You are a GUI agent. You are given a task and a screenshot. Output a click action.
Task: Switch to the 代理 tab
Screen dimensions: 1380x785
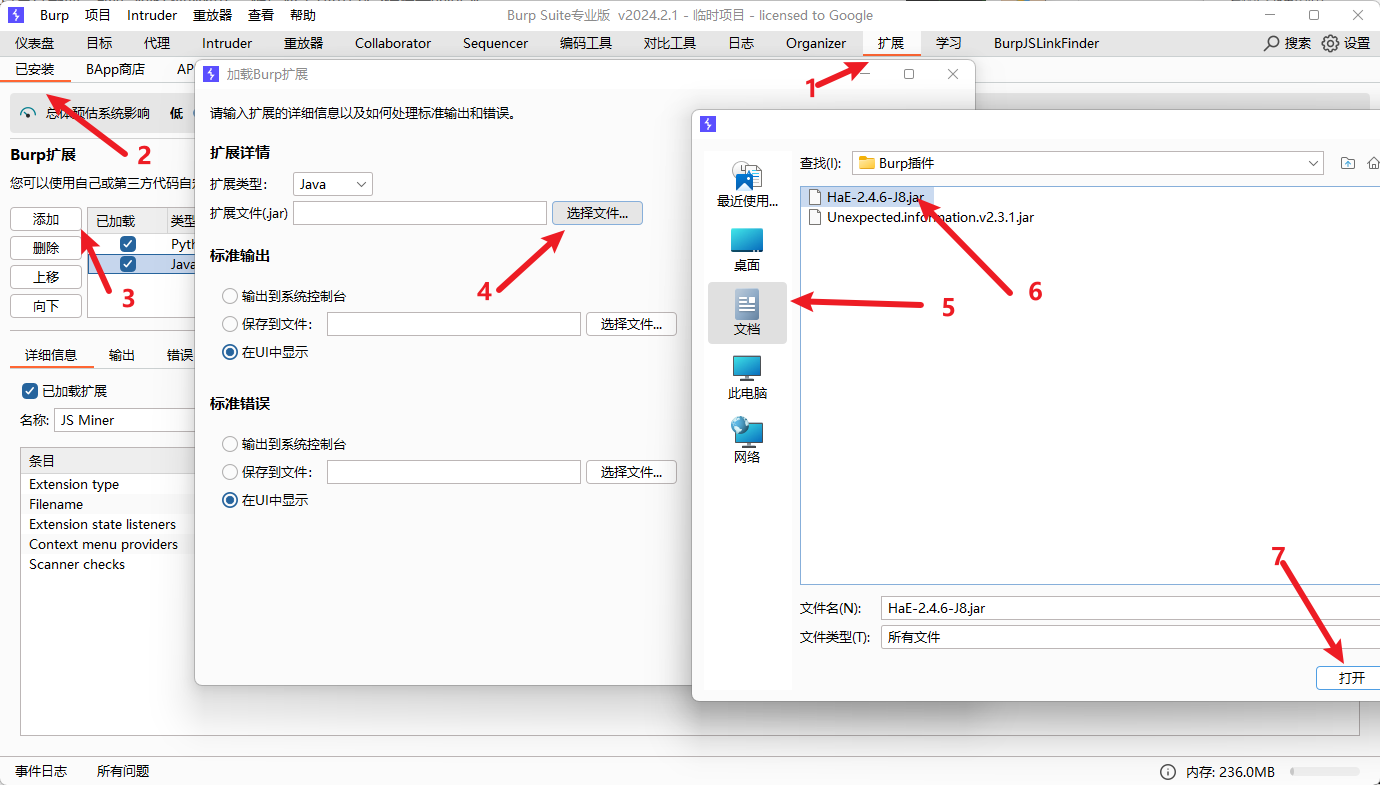pos(157,43)
